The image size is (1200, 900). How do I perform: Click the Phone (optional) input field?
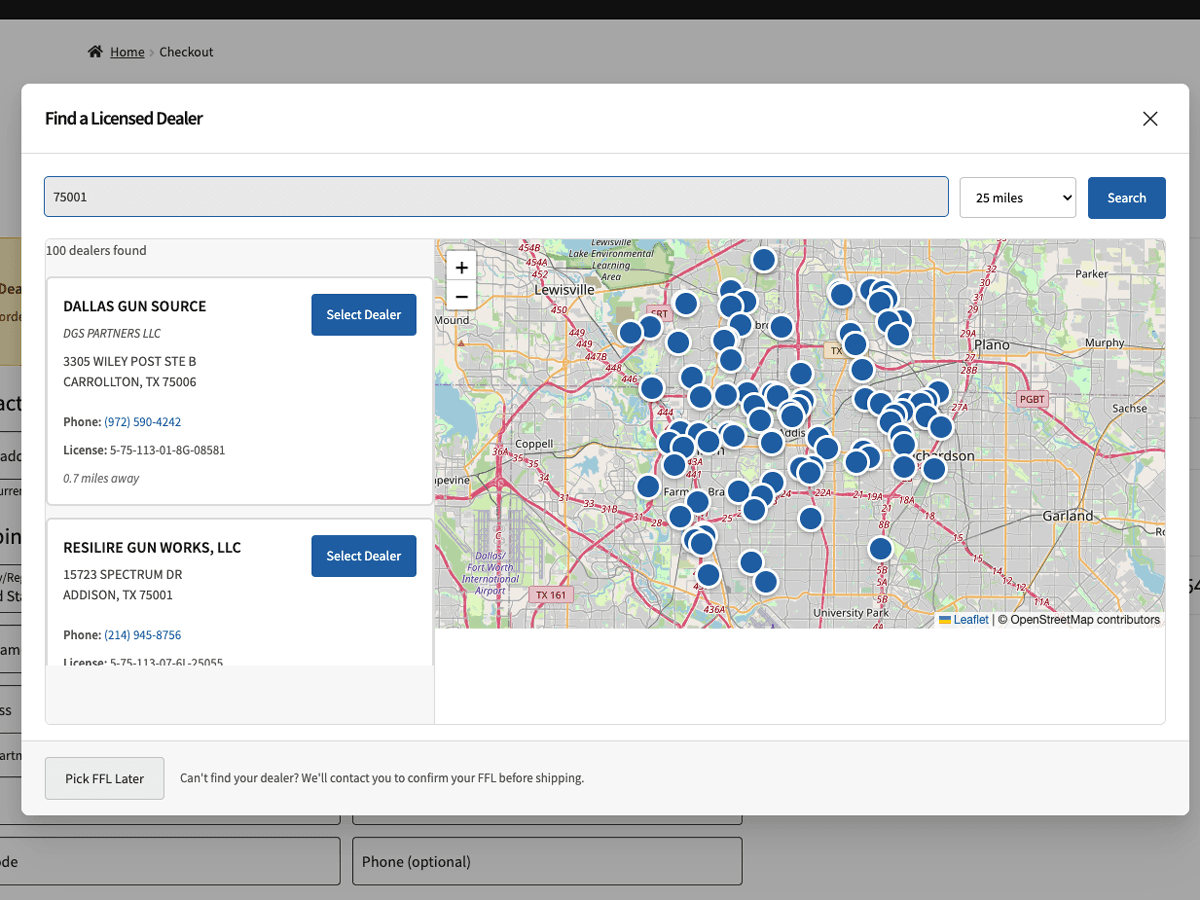(546, 861)
